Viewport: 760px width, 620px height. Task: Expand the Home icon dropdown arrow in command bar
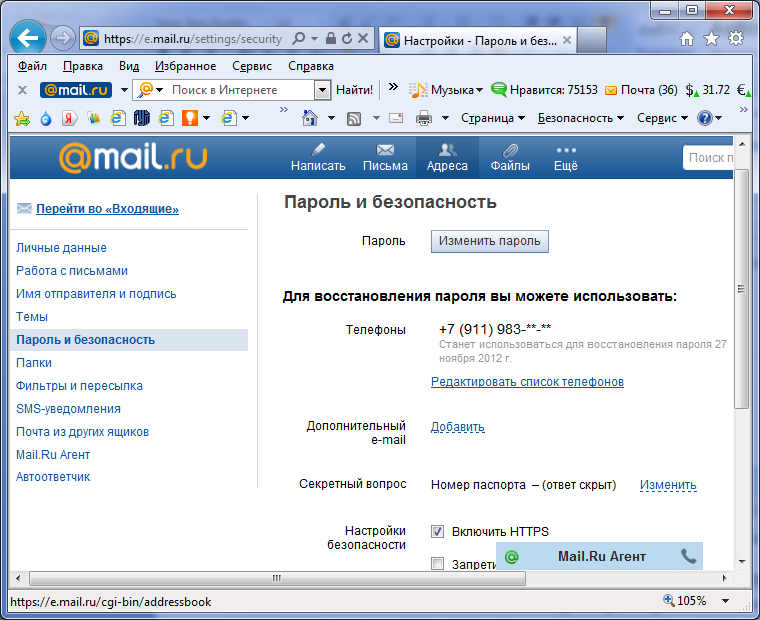pos(332,118)
